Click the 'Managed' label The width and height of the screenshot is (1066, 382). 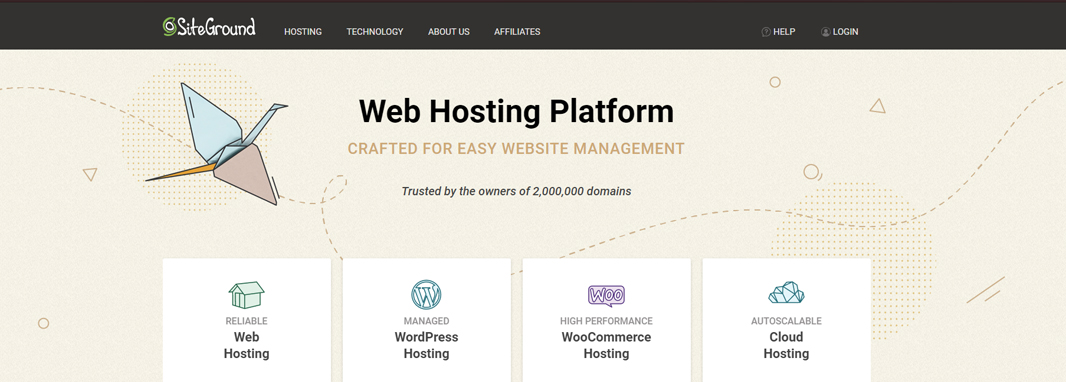tap(426, 321)
